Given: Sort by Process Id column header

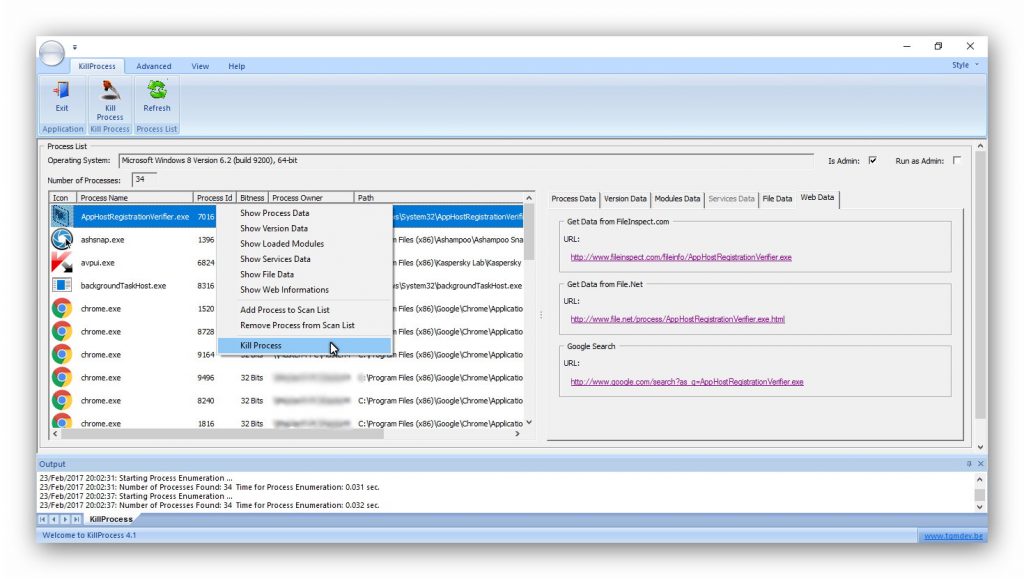Looking at the screenshot, I should coord(214,198).
